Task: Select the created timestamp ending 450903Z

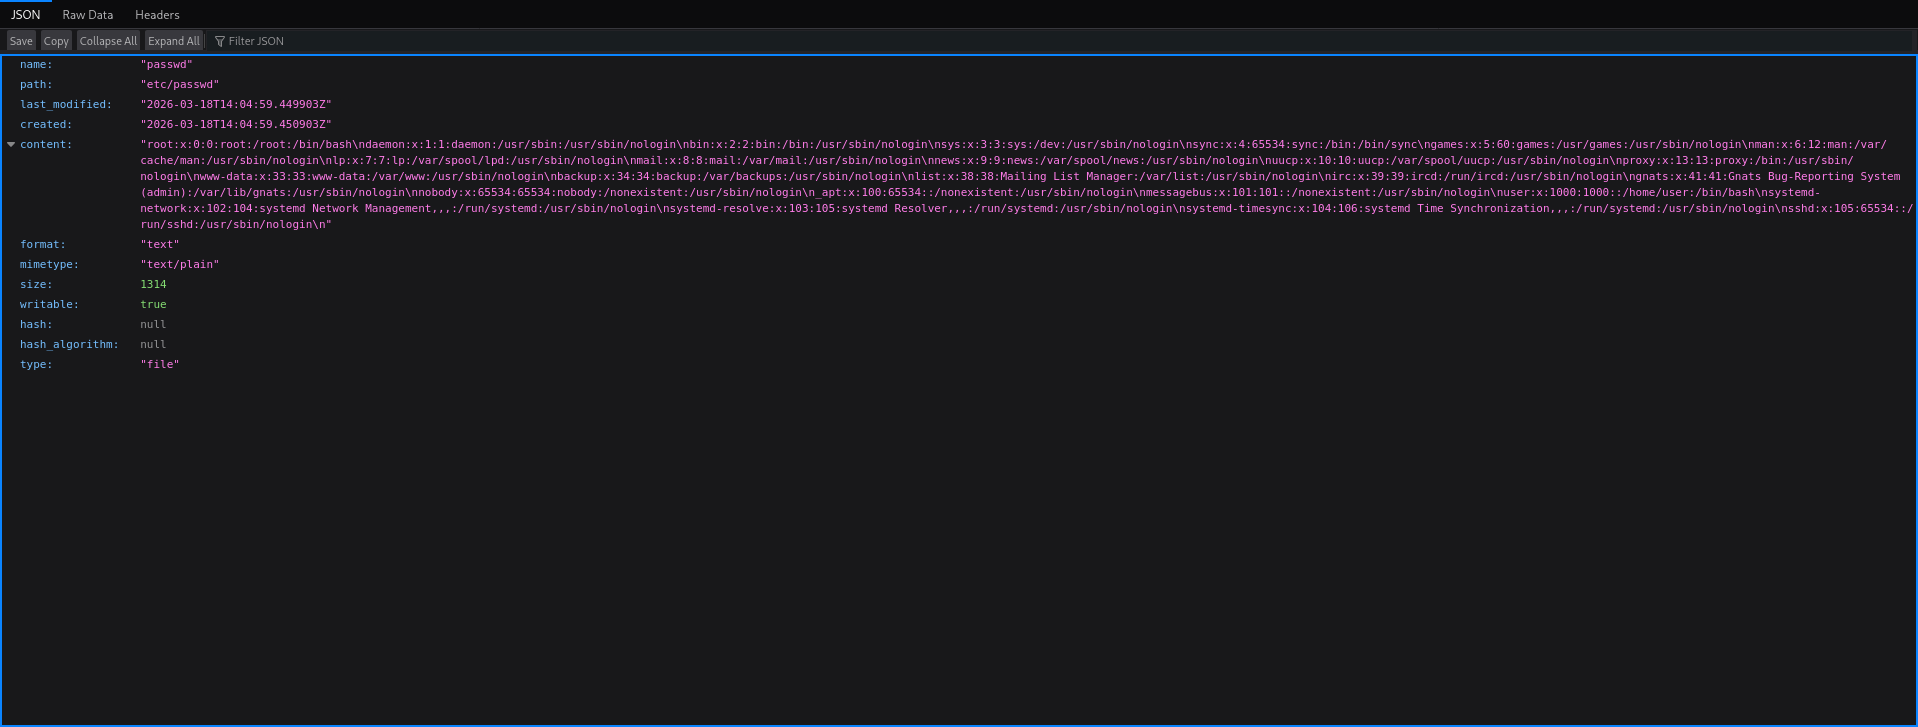Action: tap(236, 124)
